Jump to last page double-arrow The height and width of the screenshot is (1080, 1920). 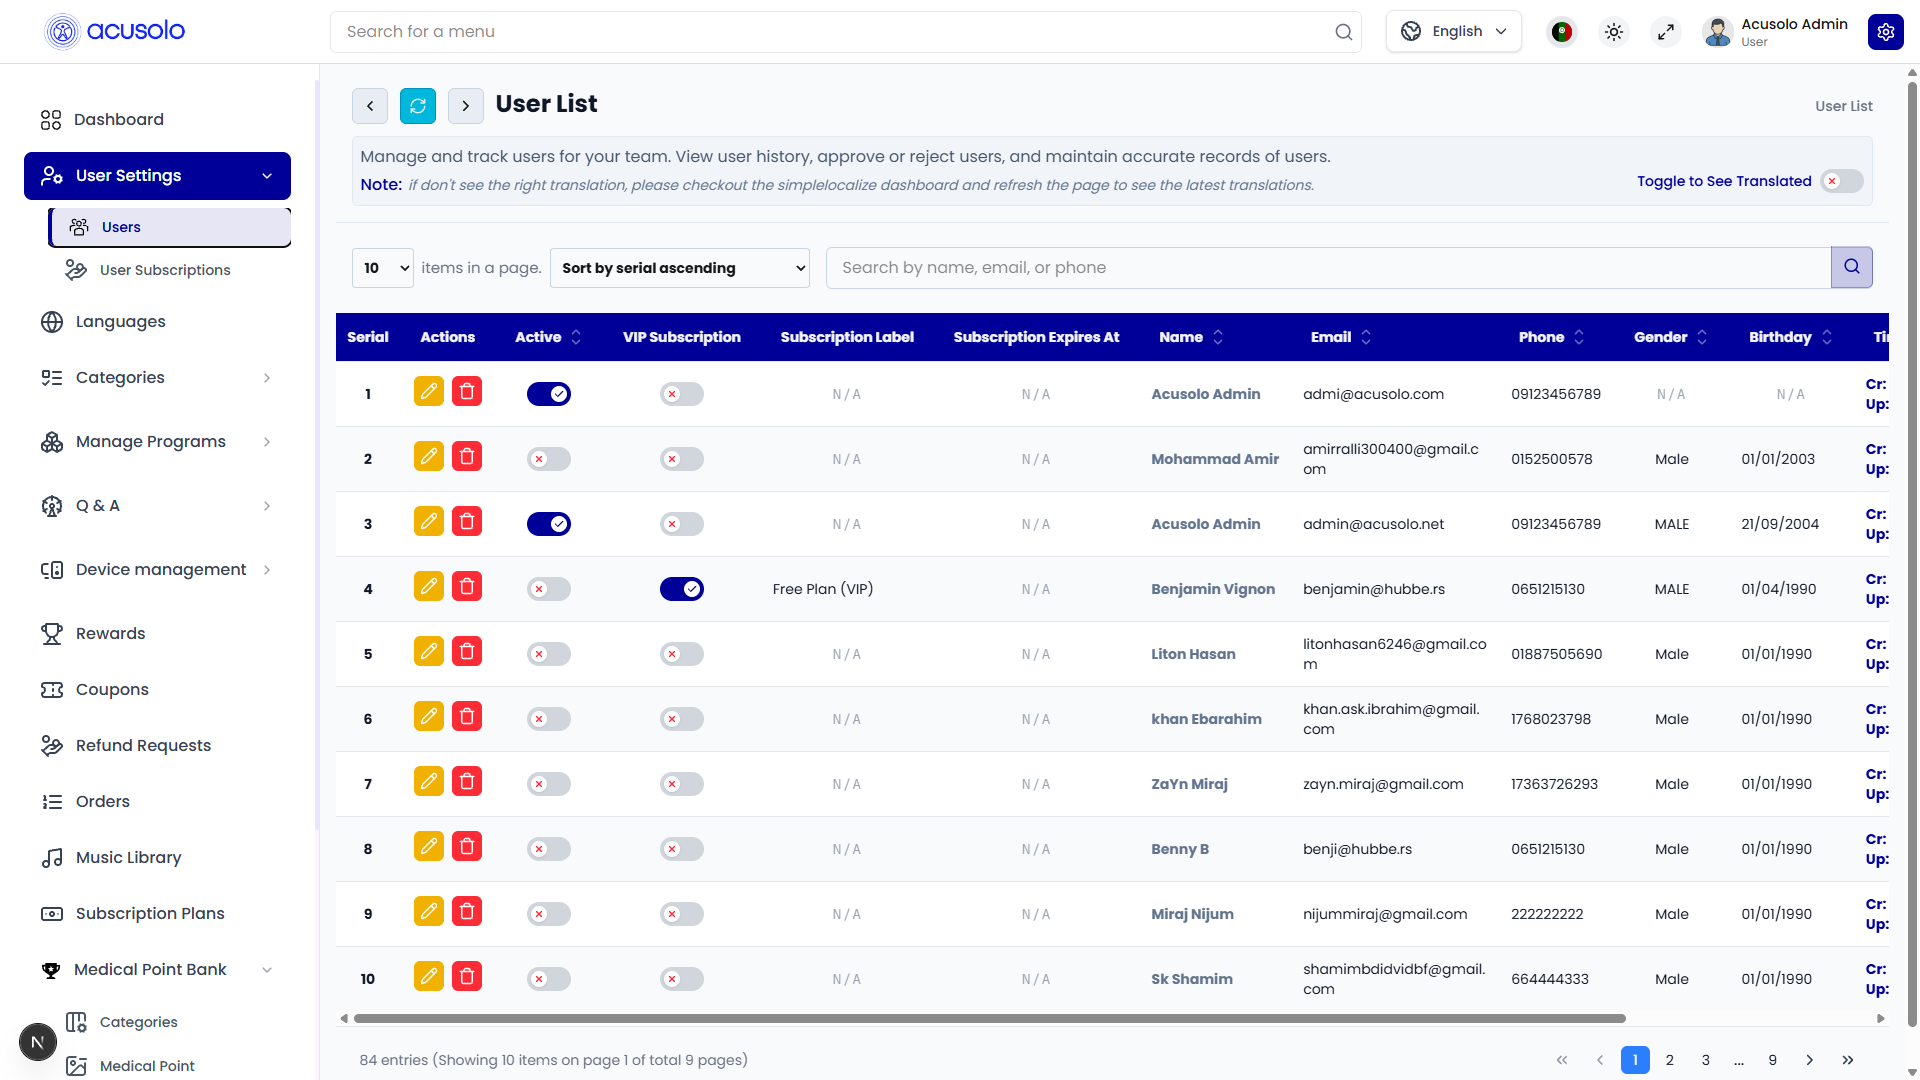tap(1848, 1060)
